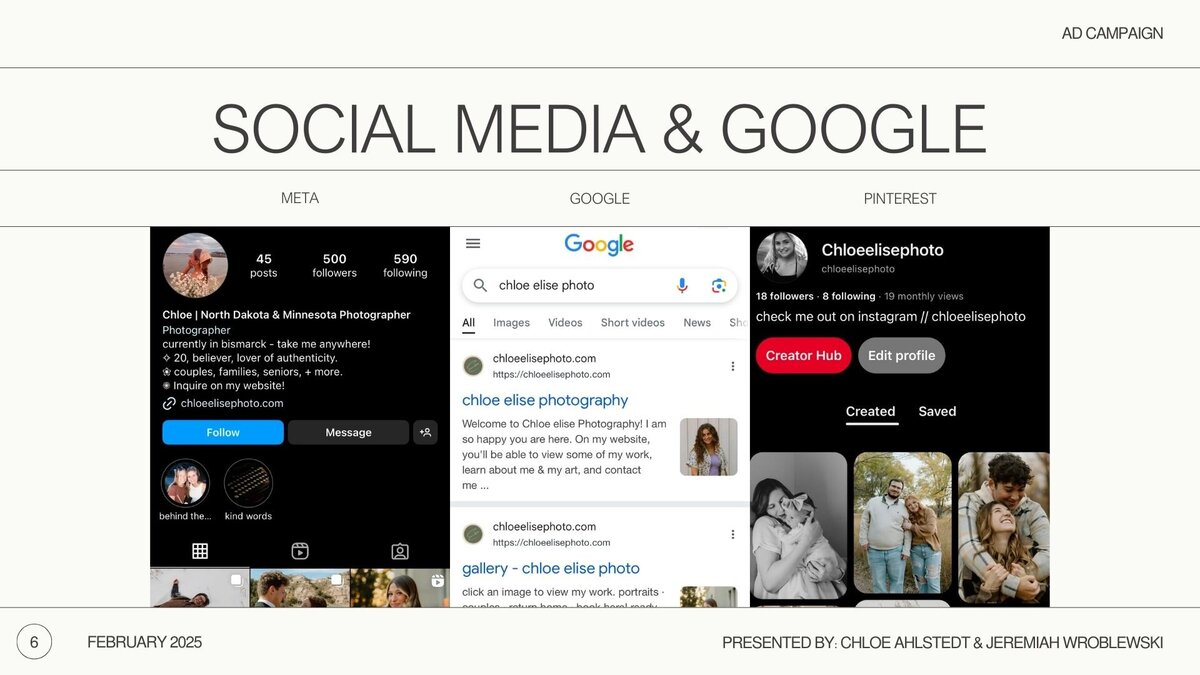Click the Google logo above the search bar
Image resolution: width=1200 pixels, height=675 pixels.
[x=599, y=244]
